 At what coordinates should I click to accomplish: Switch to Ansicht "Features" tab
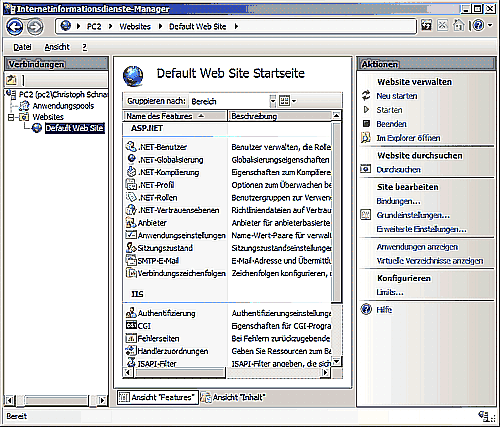click(x=158, y=397)
